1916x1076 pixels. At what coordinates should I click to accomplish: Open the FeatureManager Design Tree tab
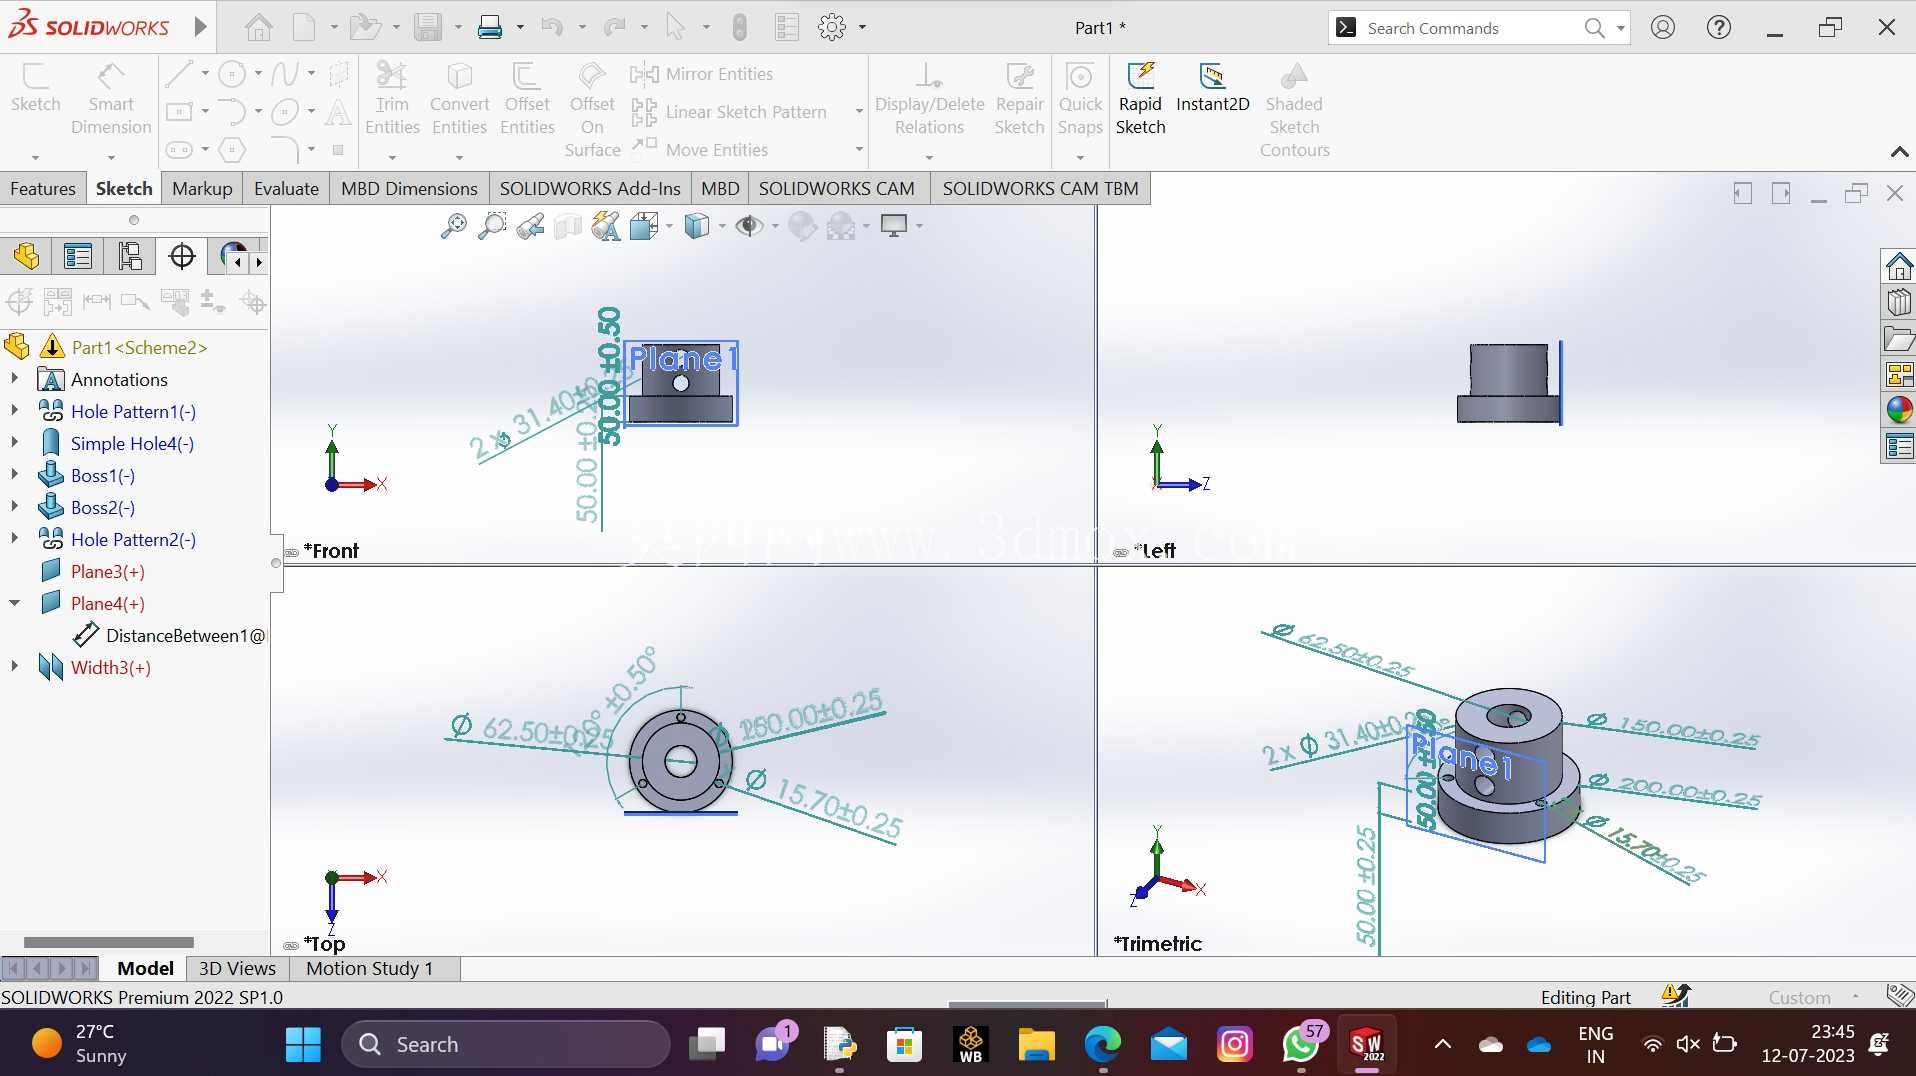click(27, 257)
